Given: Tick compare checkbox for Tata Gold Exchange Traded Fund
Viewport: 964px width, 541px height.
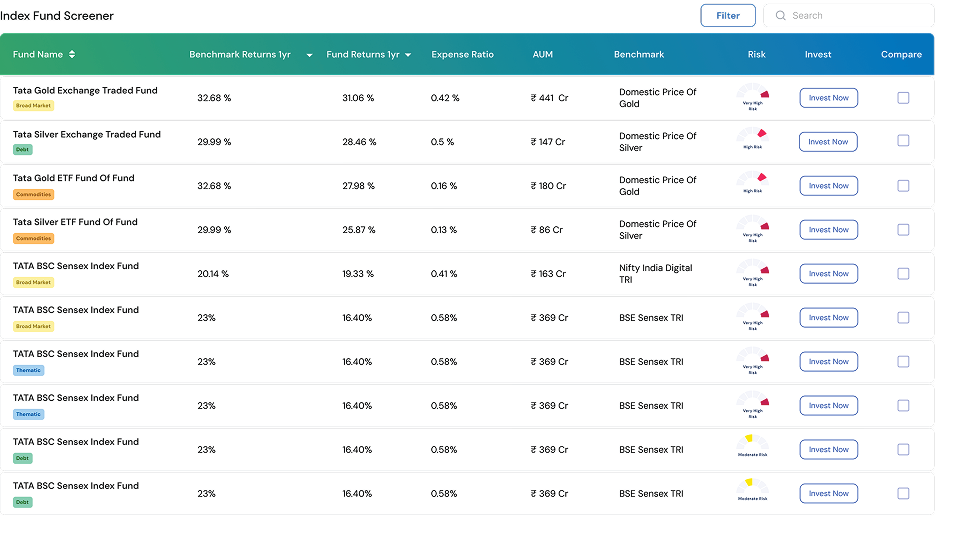Looking at the screenshot, I should [903, 98].
